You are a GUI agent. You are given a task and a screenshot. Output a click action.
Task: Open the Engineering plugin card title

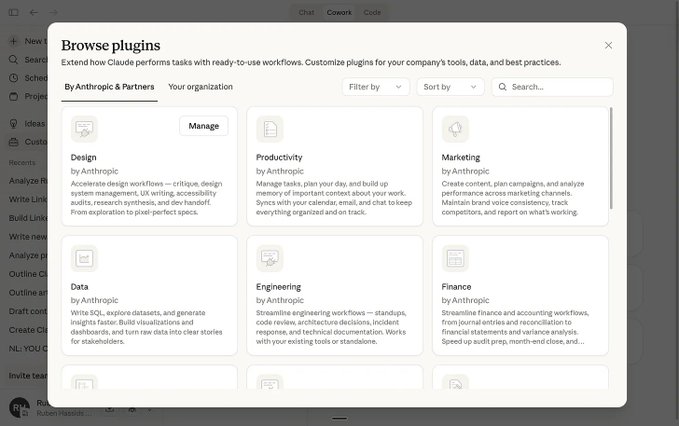coord(278,287)
